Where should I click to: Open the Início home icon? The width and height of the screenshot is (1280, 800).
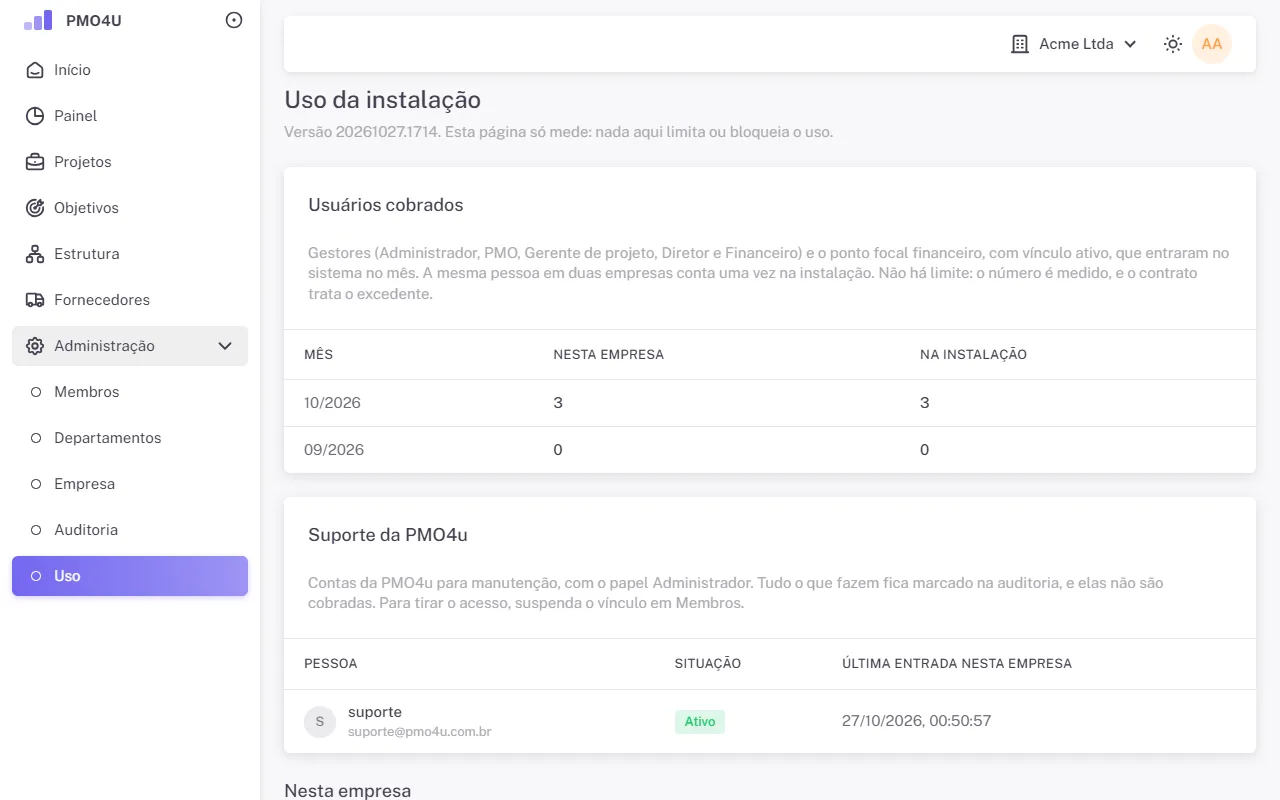[35, 70]
